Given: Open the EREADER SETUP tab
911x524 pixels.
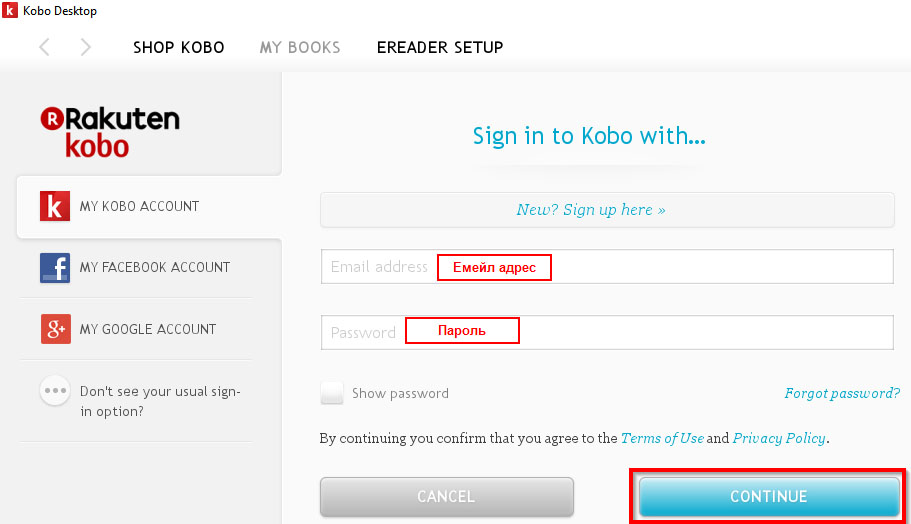Looking at the screenshot, I should [440, 47].
